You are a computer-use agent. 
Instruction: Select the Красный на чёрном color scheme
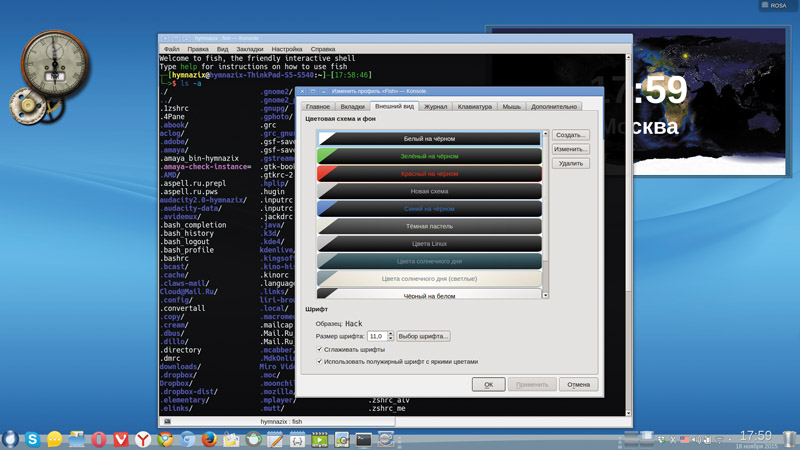pyautogui.click(x=429, y=173)
